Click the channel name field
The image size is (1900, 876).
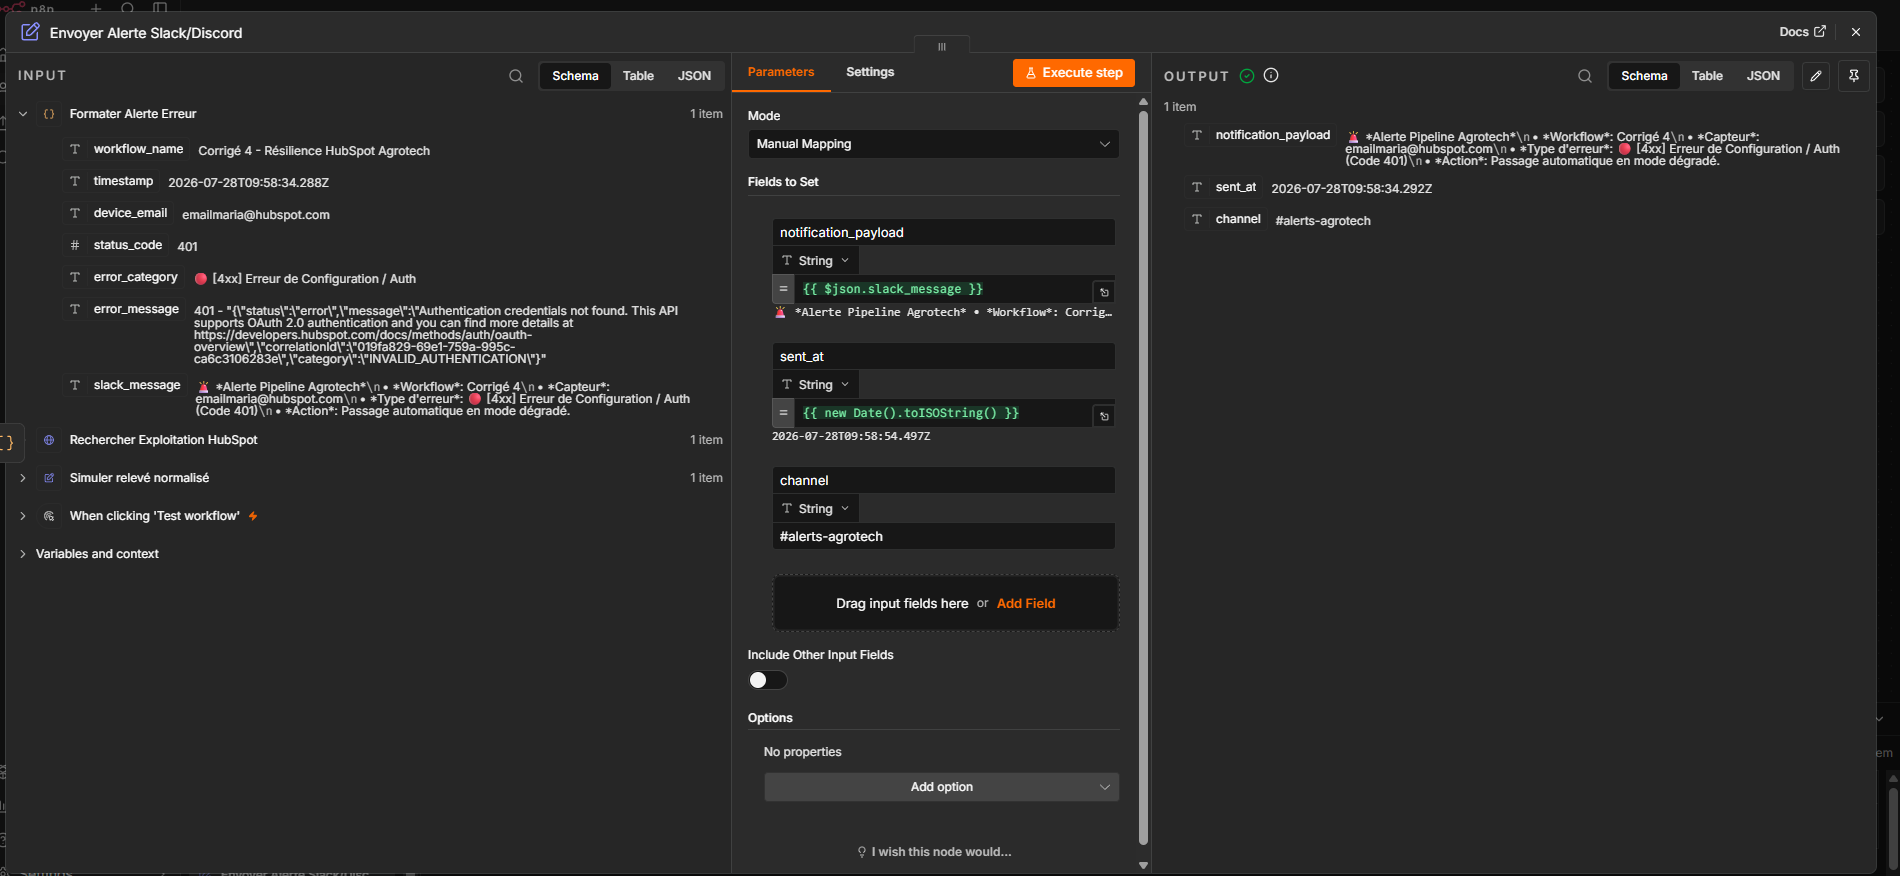pyautogui.click(x=943, y=480)
